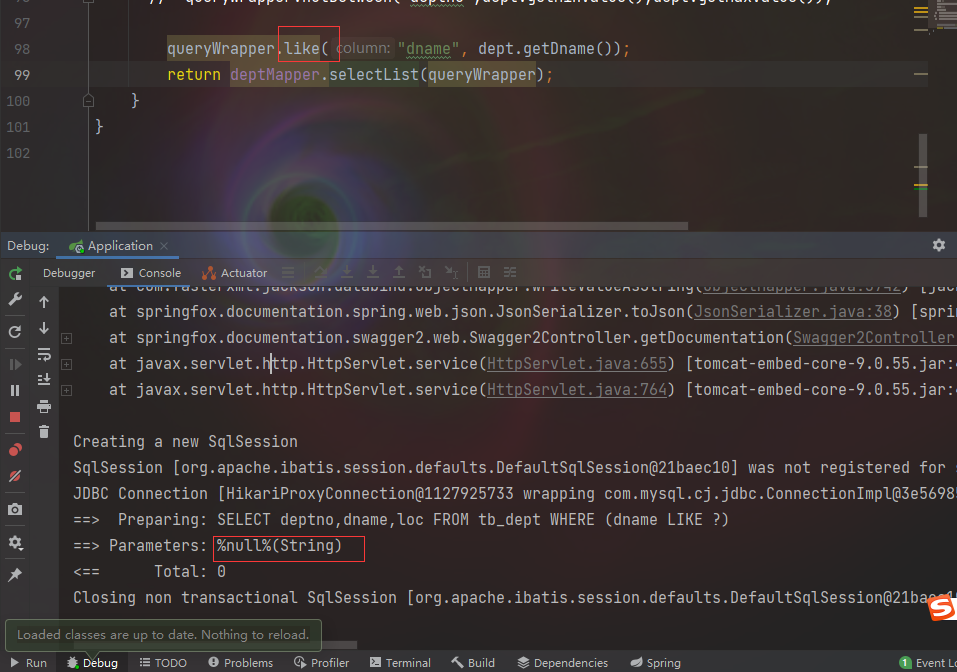The image size is (957, 672).
Task: Click the Sogou input method icon
Action: 942,607
